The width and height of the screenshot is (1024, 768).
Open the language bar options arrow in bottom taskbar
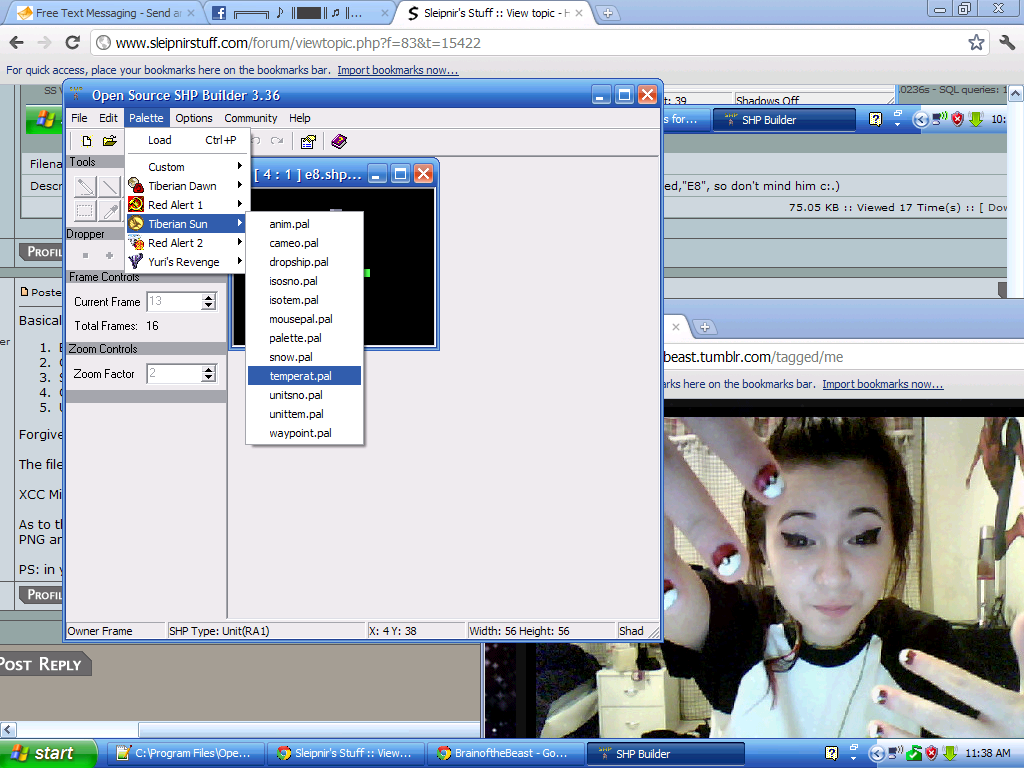coord(854,760)
